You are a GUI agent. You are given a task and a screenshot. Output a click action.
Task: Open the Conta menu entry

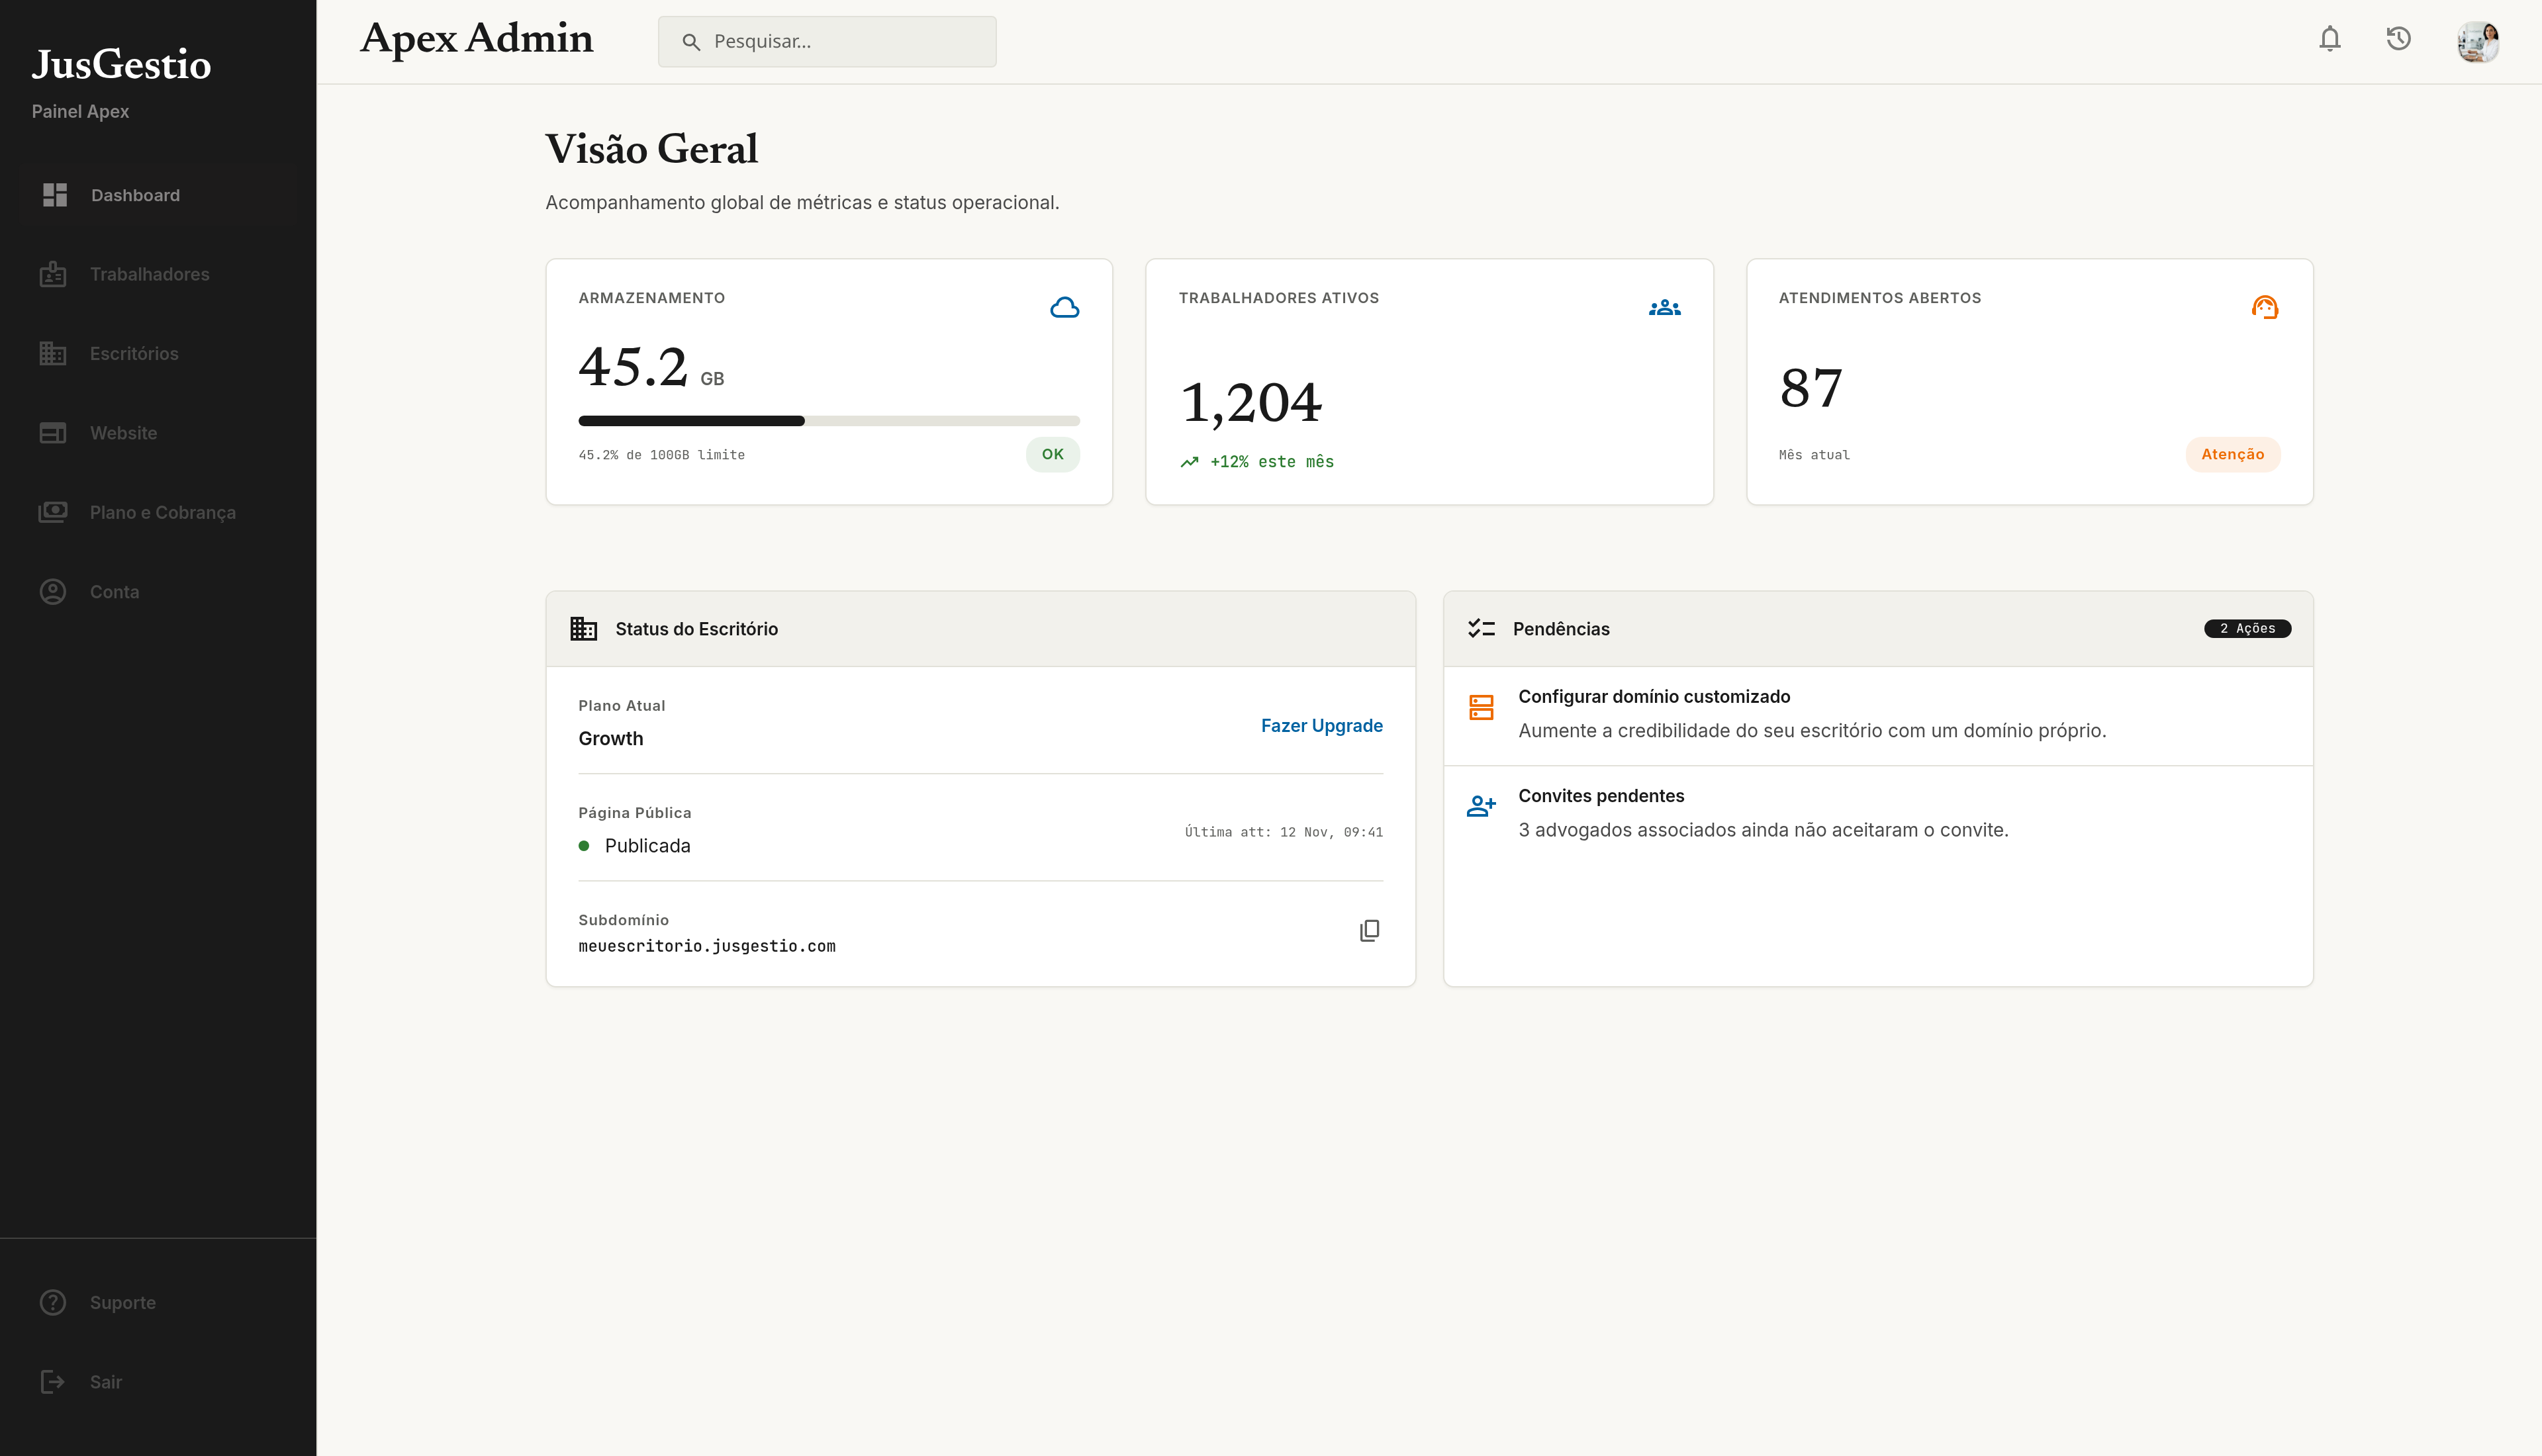point(158,592)
